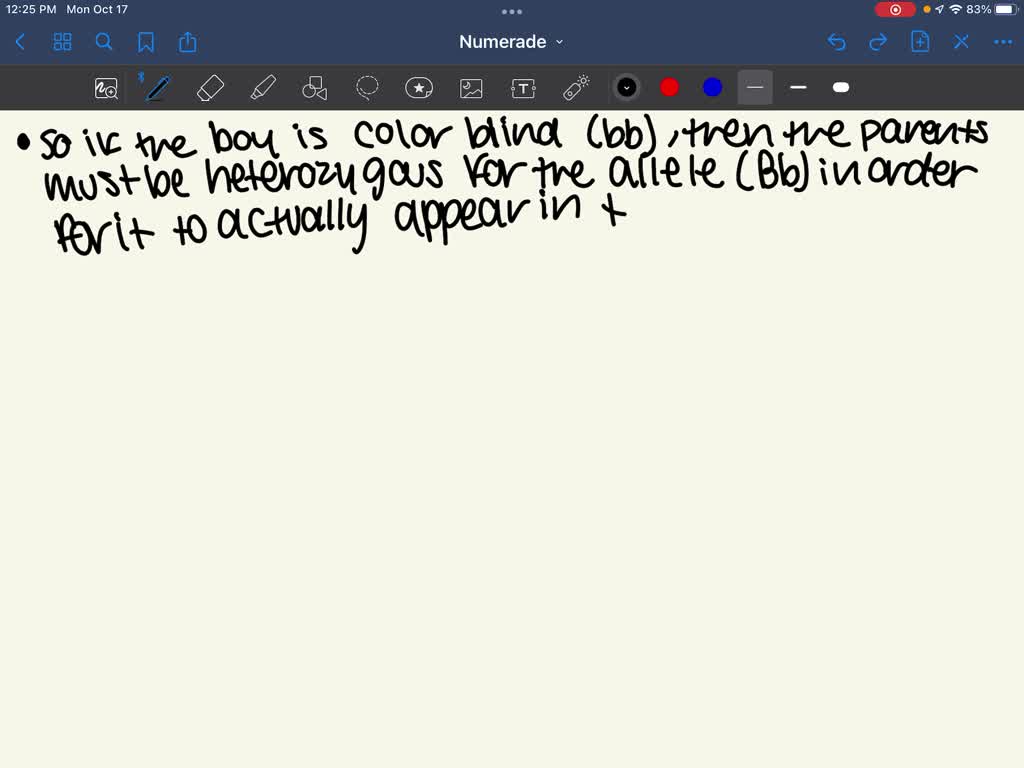The height and width of the screenshot is (768, 1024).
Task: Select the Eraser tool
Action: (x=211, y=88)
